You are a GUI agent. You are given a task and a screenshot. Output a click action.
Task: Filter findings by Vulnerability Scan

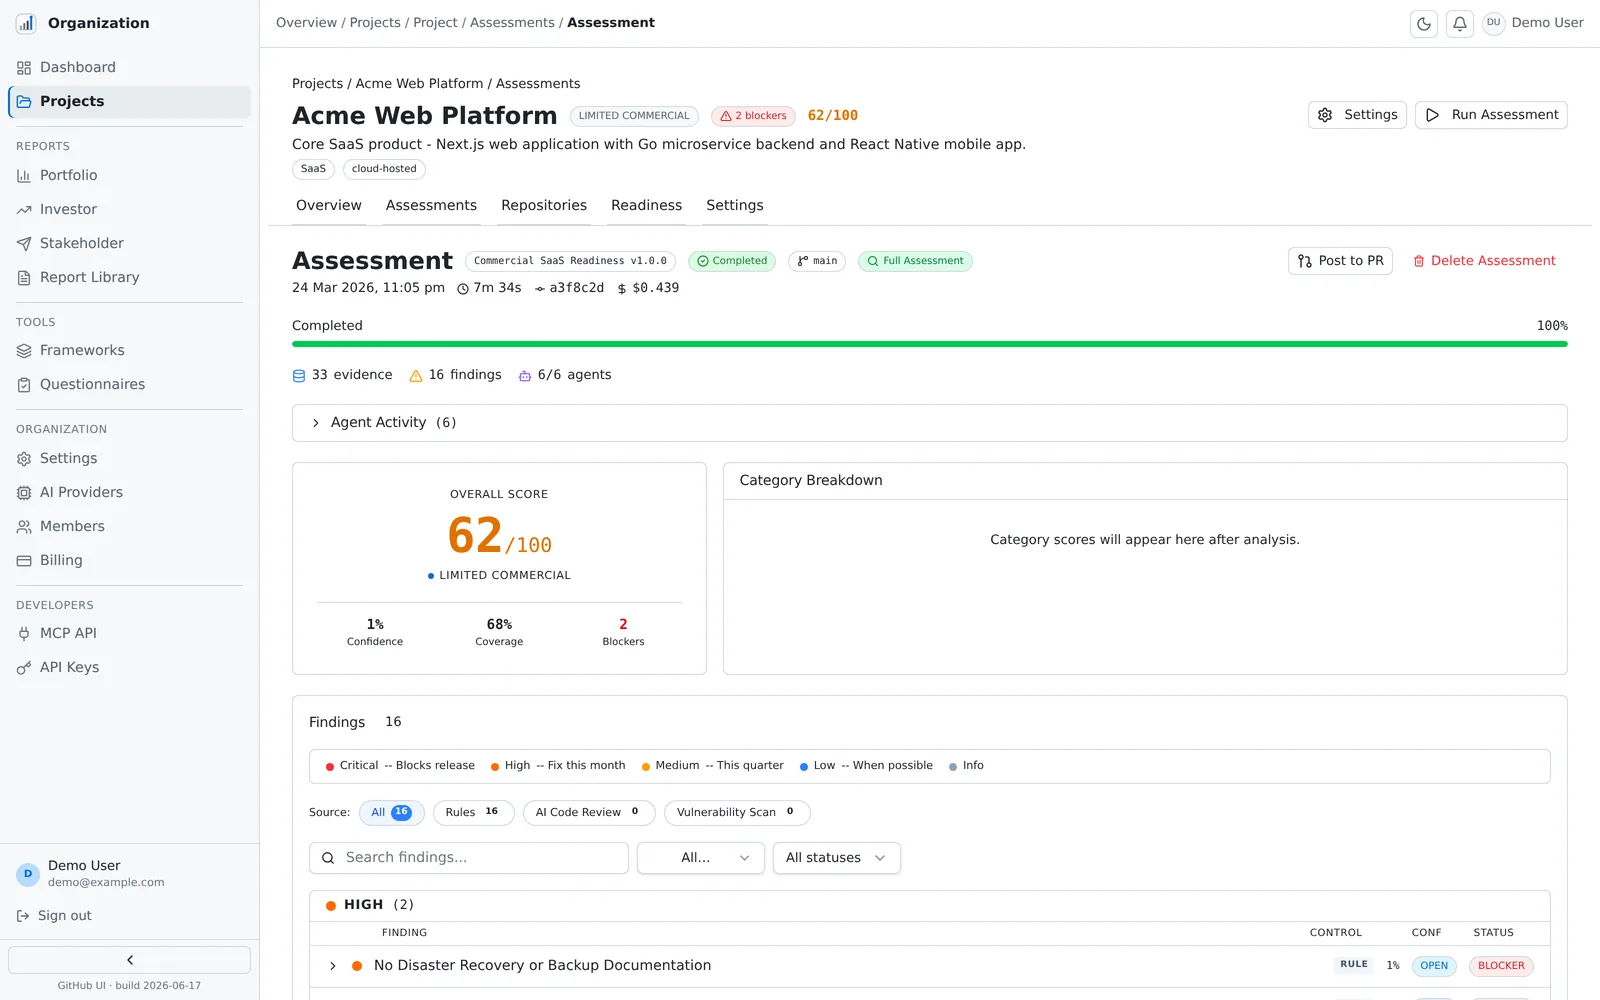[737, 813]
